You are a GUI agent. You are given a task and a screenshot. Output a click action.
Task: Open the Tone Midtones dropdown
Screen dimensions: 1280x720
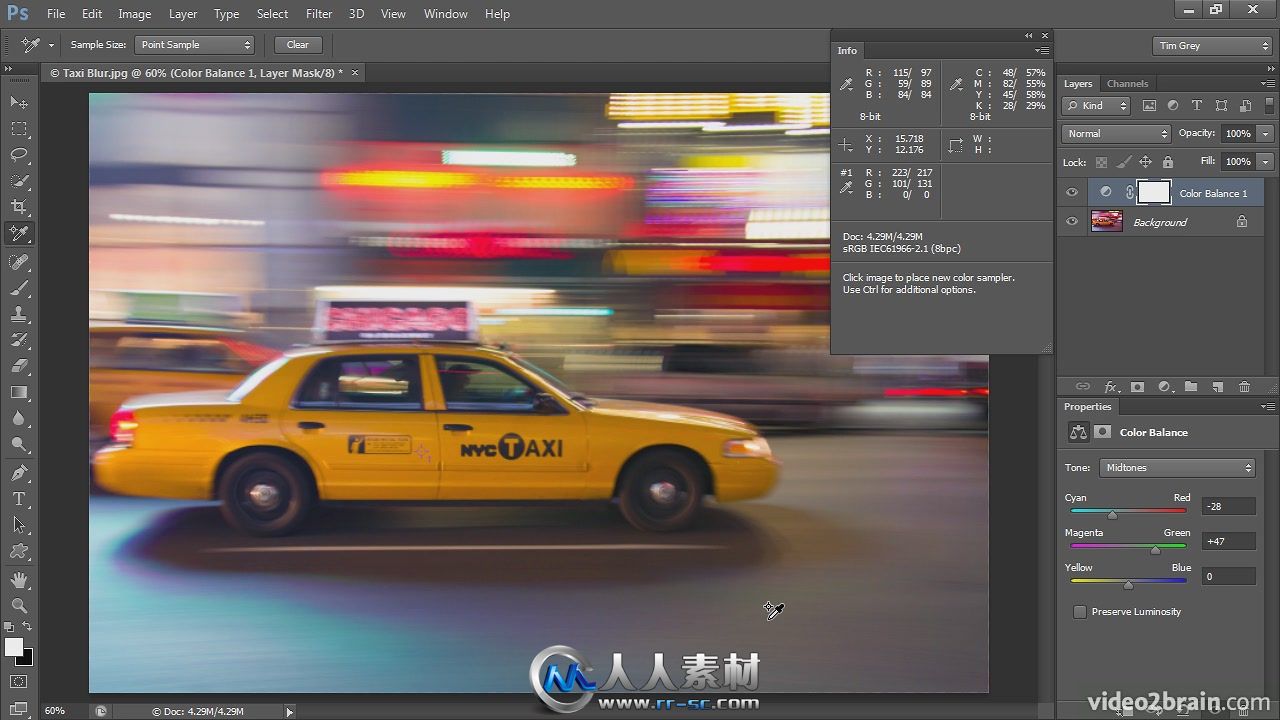[x=1177, y=468]
